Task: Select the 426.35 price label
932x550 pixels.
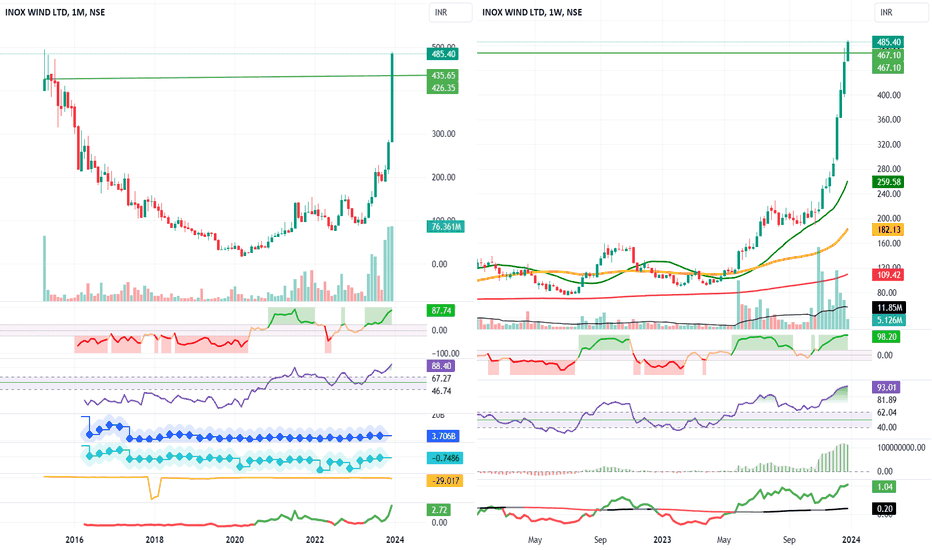Action: 443,88
